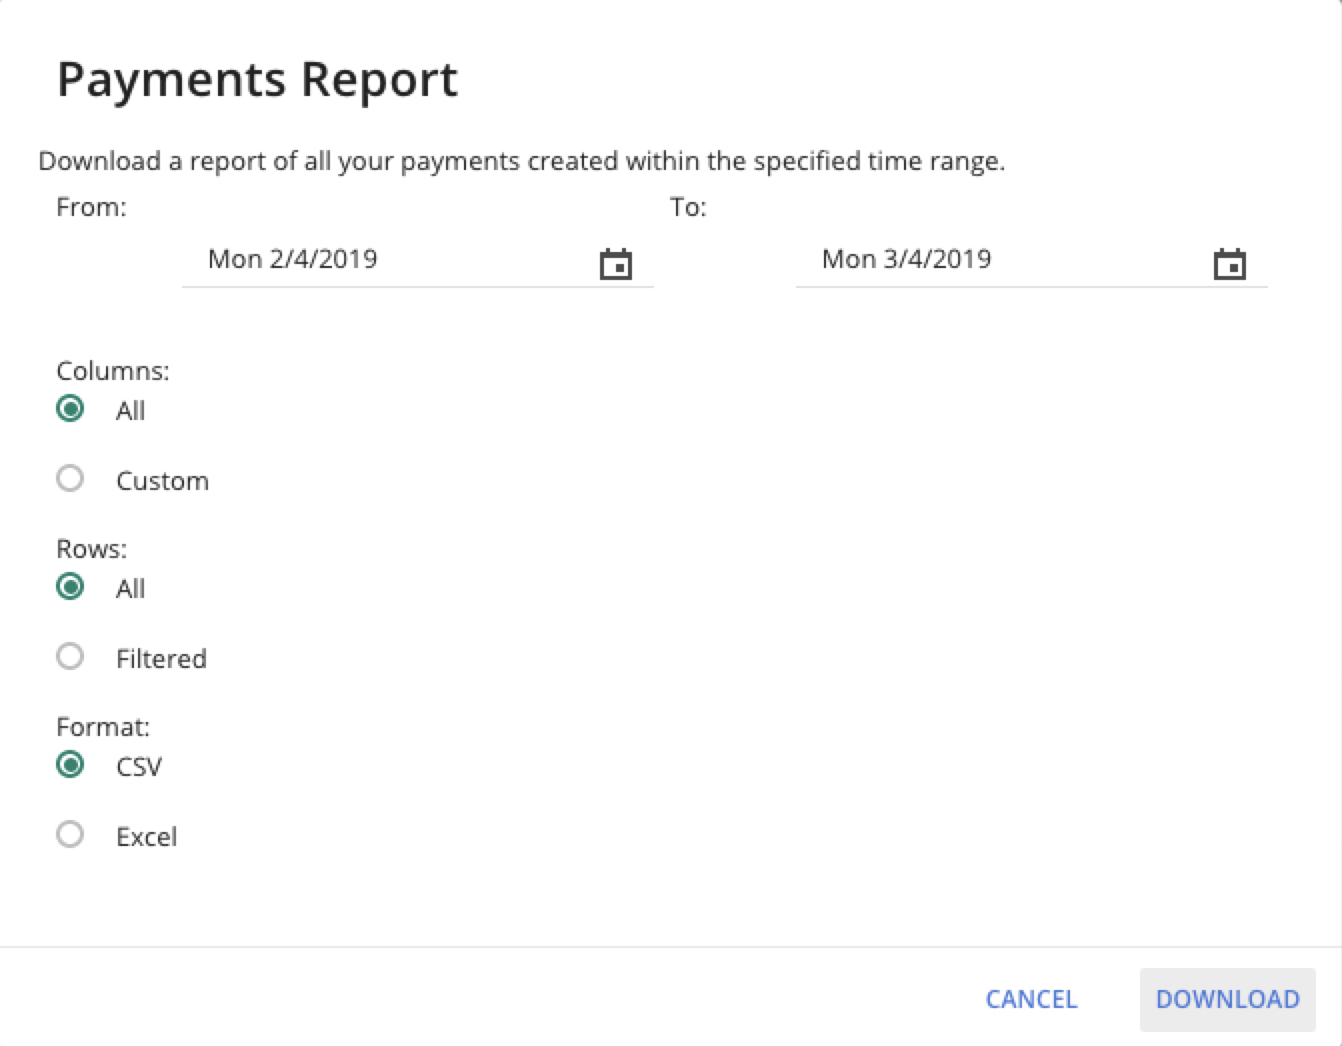Viewport: 1342px width, 1046px height.
Task: Click the Rows: label
Action: (92, 549)
